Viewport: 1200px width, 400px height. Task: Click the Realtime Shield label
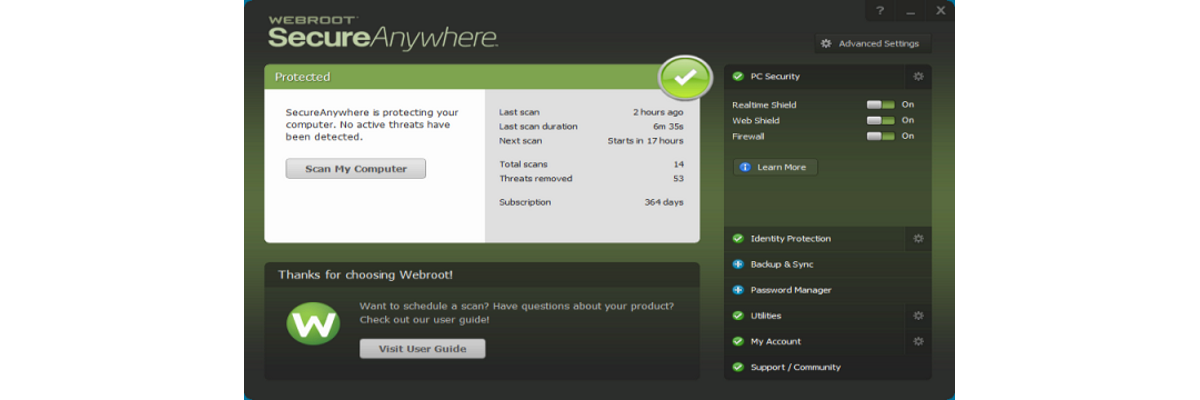coord(764,104)
